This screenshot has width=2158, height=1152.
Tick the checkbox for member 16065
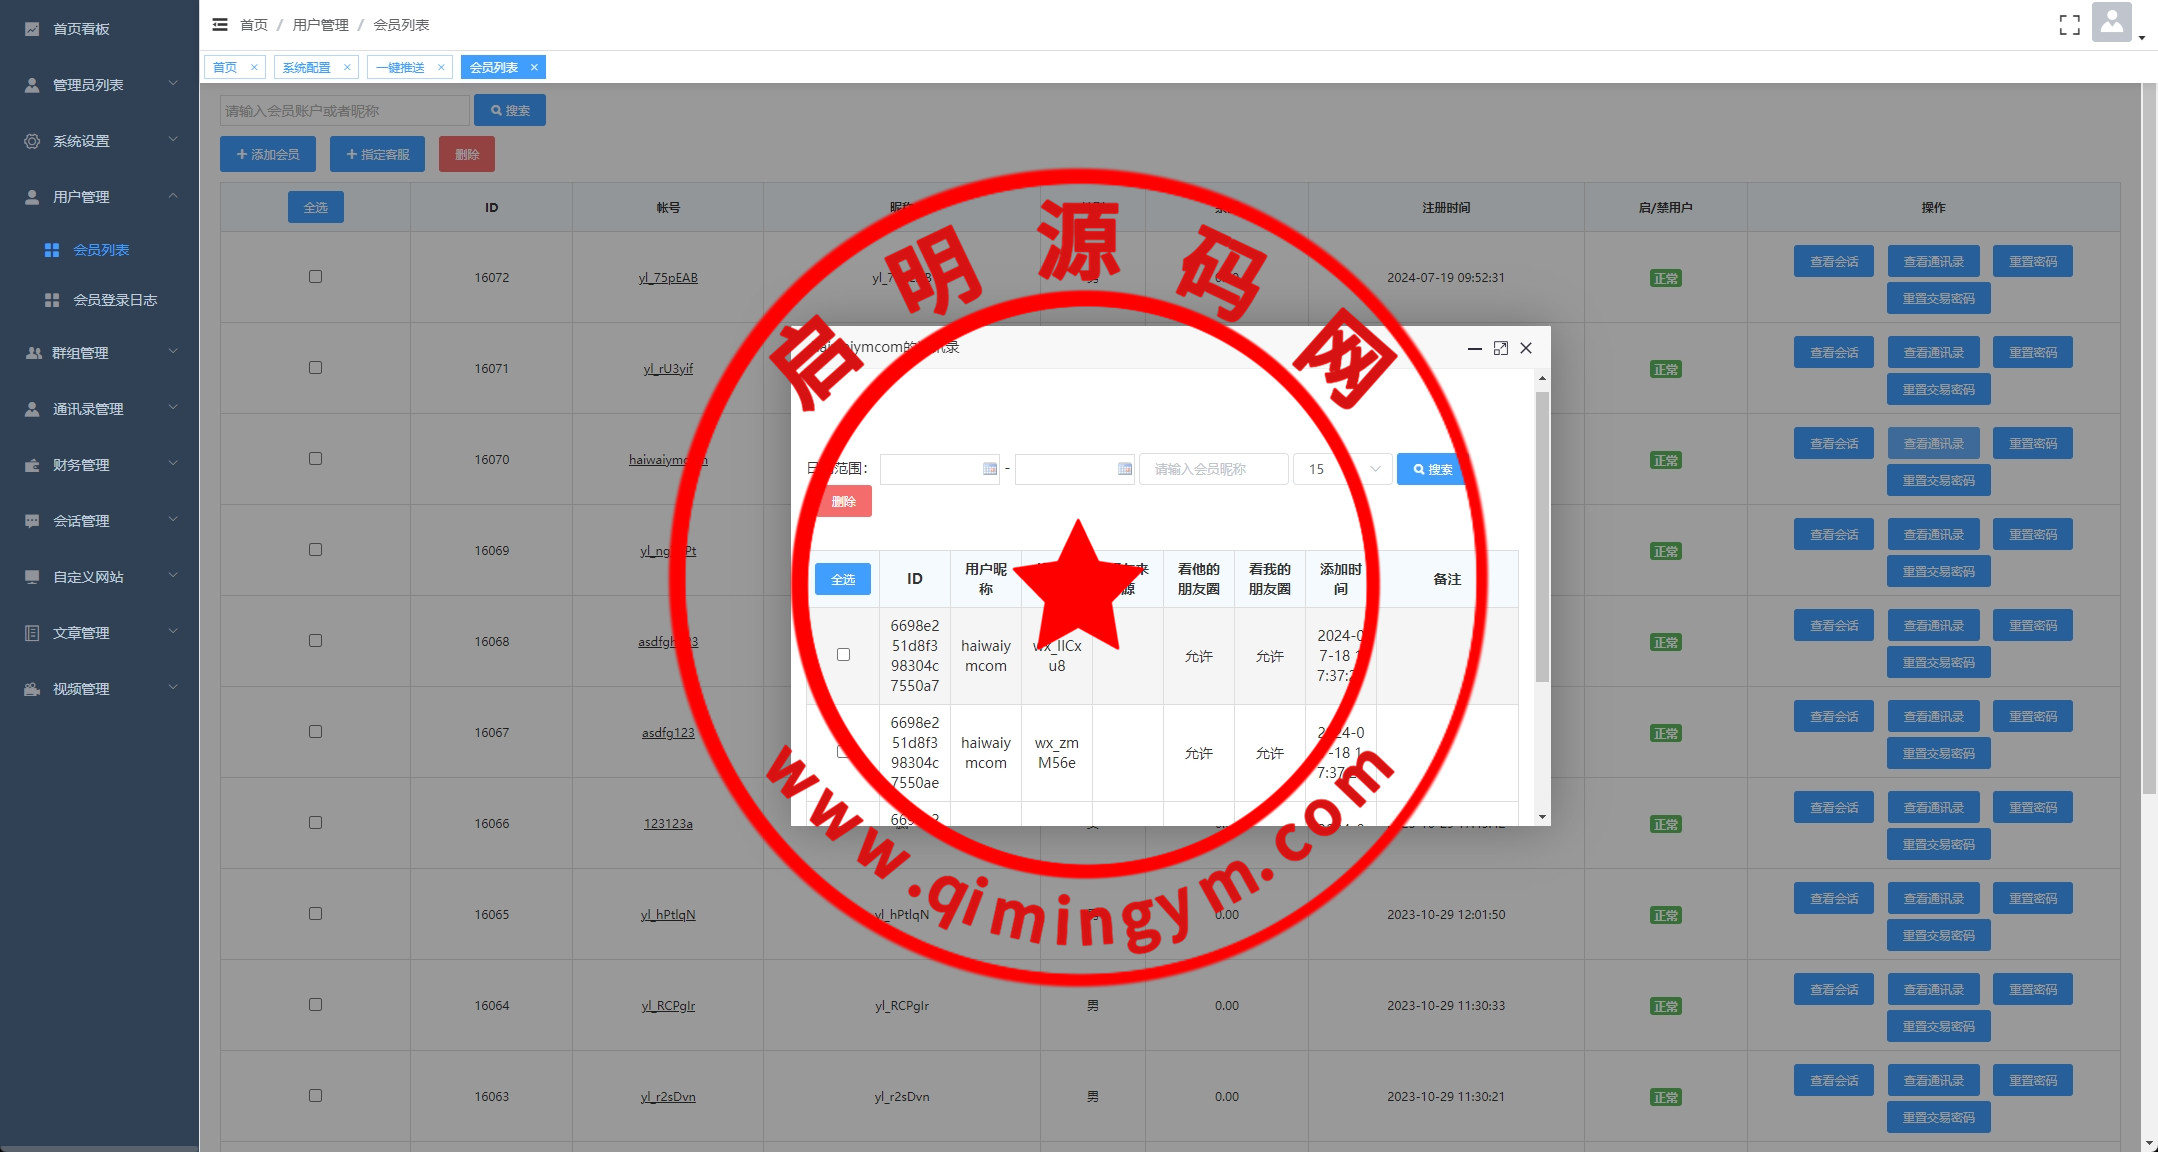point(315,914)
